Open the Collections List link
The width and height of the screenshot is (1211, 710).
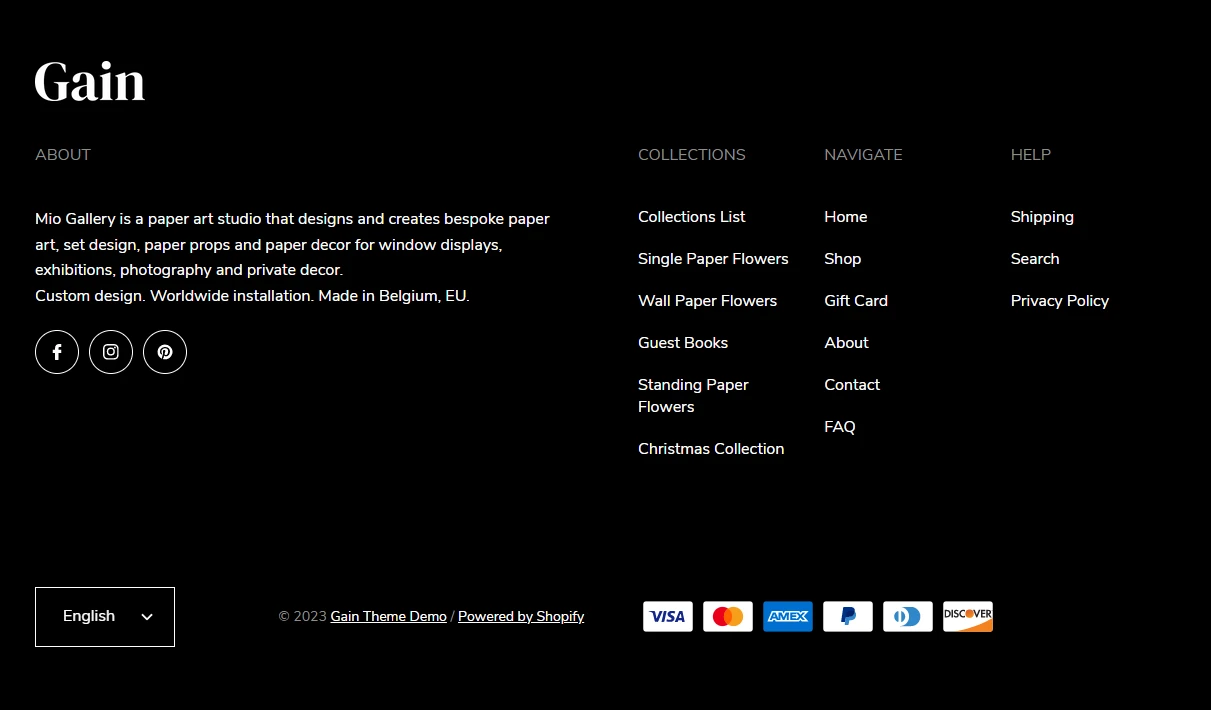click(692, 217)
